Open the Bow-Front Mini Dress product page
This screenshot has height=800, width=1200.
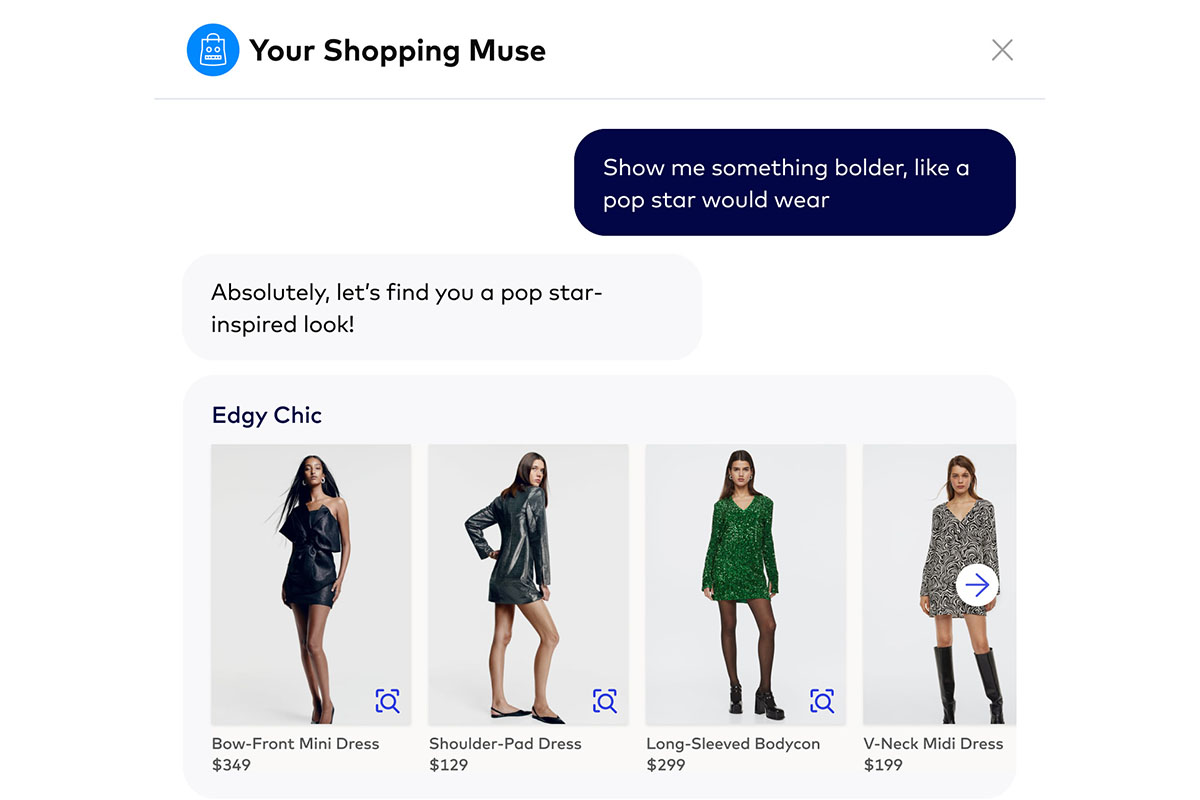point(294,743)
